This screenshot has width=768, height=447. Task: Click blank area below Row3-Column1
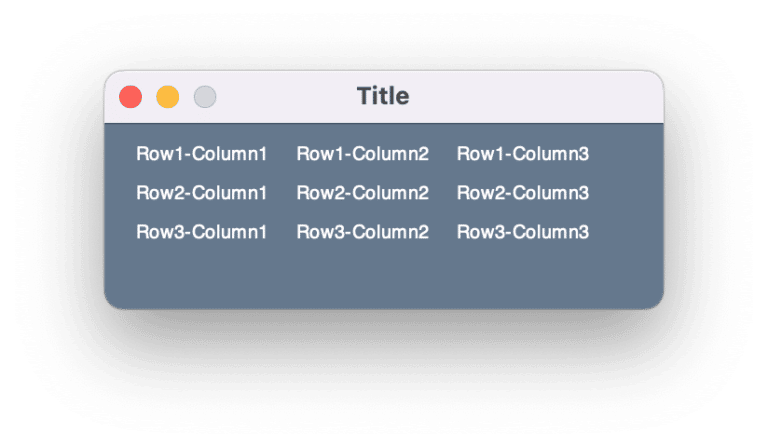point(202,275)
